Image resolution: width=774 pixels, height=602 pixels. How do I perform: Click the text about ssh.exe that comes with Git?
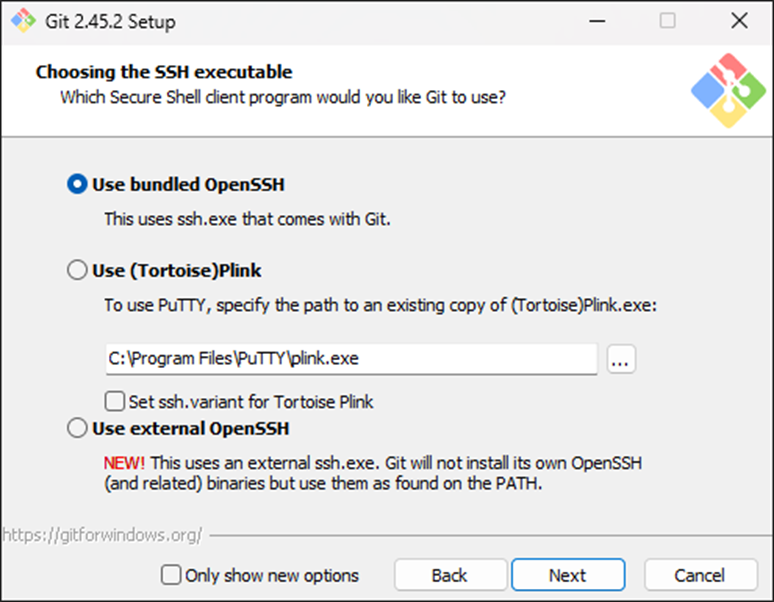click(247, 219)
